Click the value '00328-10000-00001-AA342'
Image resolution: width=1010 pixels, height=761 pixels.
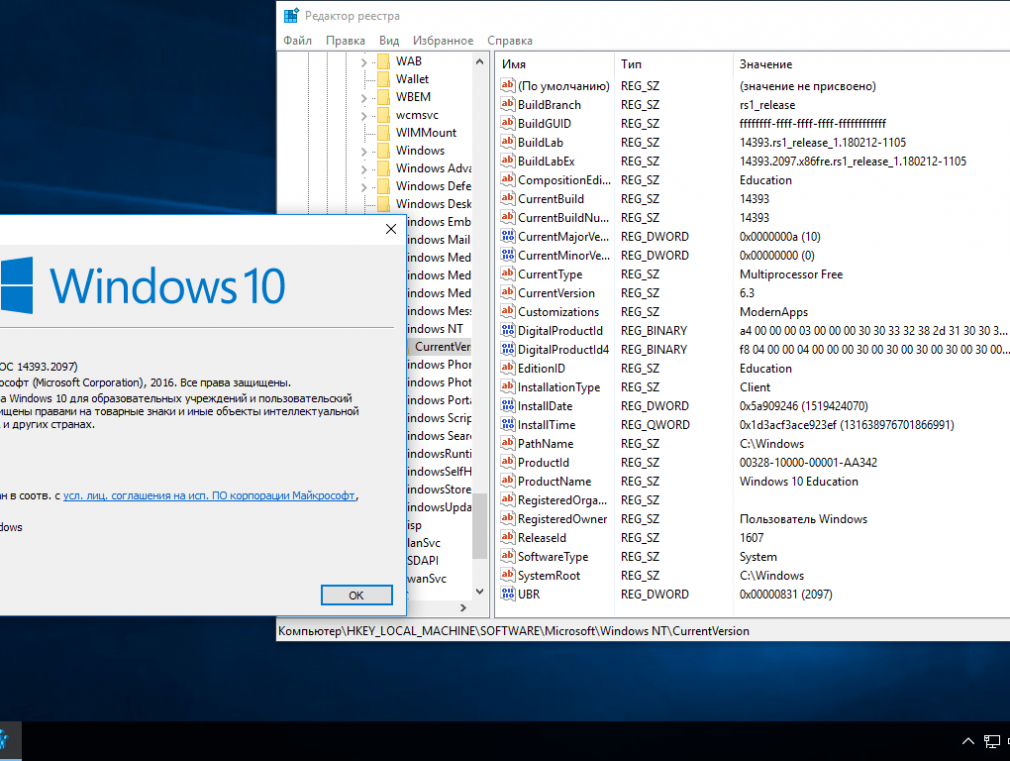coord(808,463)
